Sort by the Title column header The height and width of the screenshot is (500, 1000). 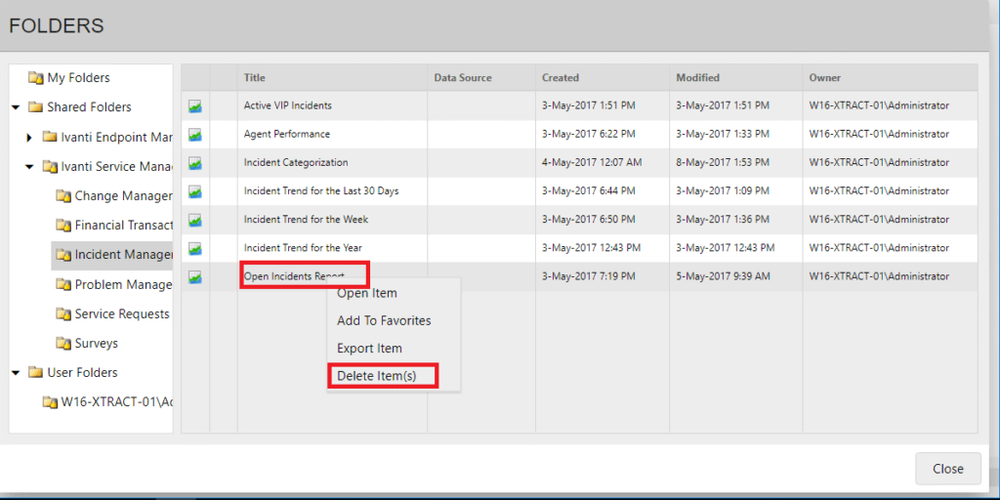point(332,78)
